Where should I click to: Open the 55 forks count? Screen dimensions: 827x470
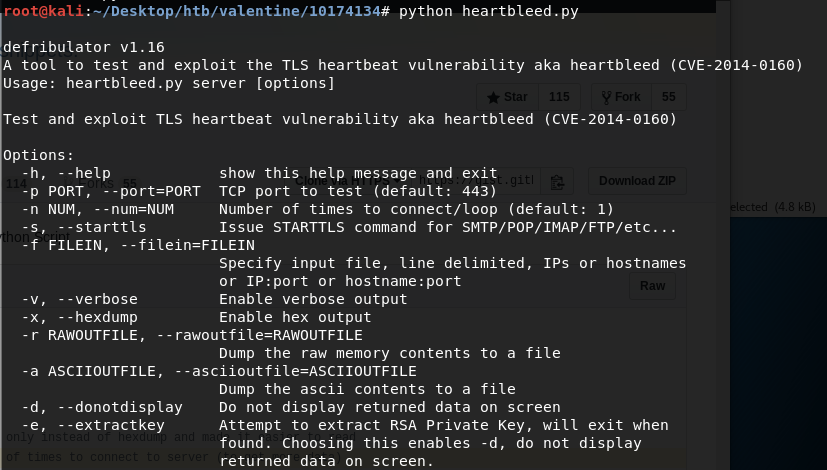coord(668,97)
